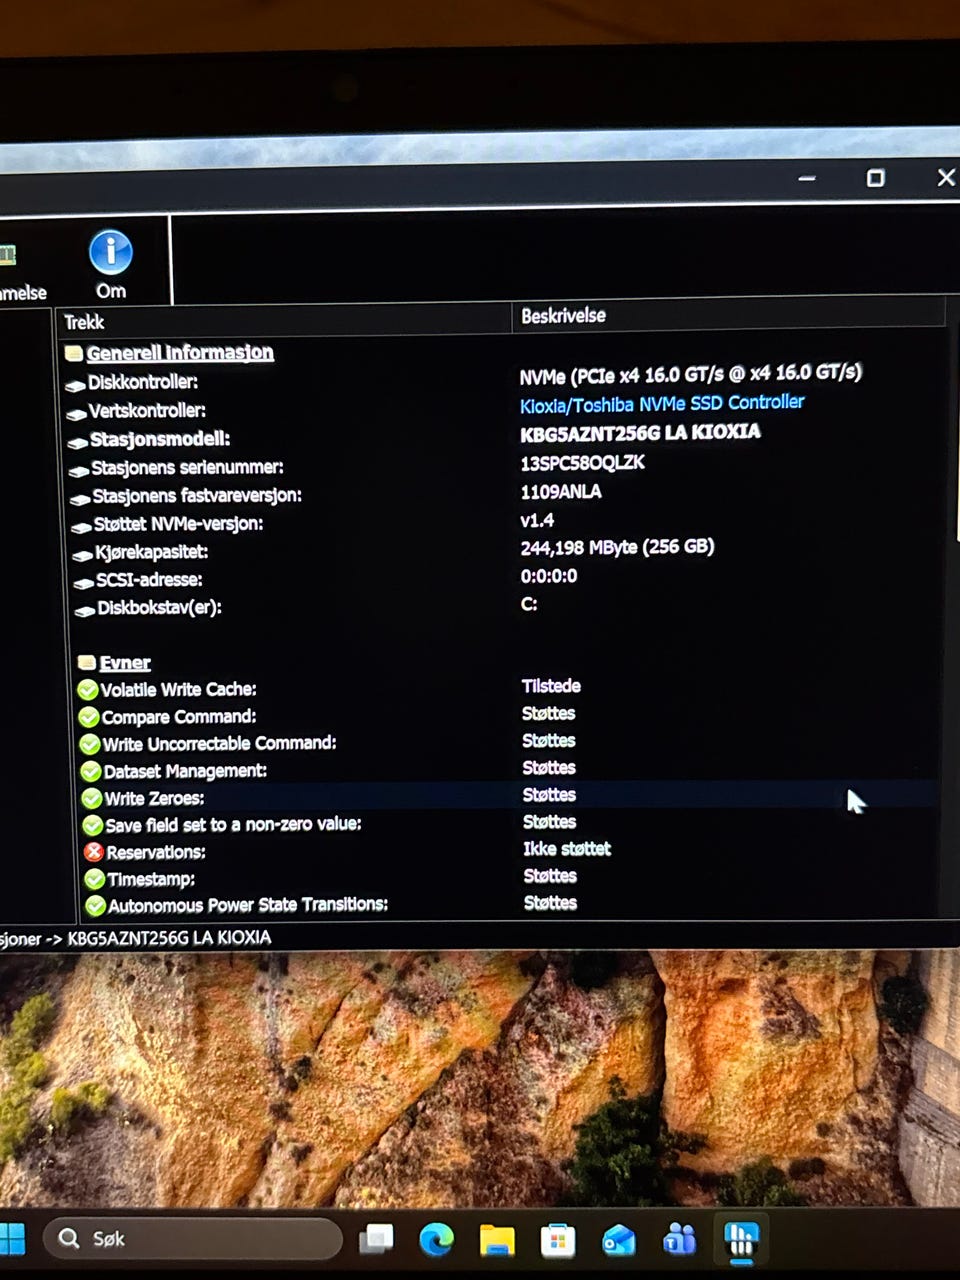This screenshot has width=960, height=1280.
Task: Click green check for Autonomous Power State Transitions
Action: pyautogui.click(x=96, y=906)
